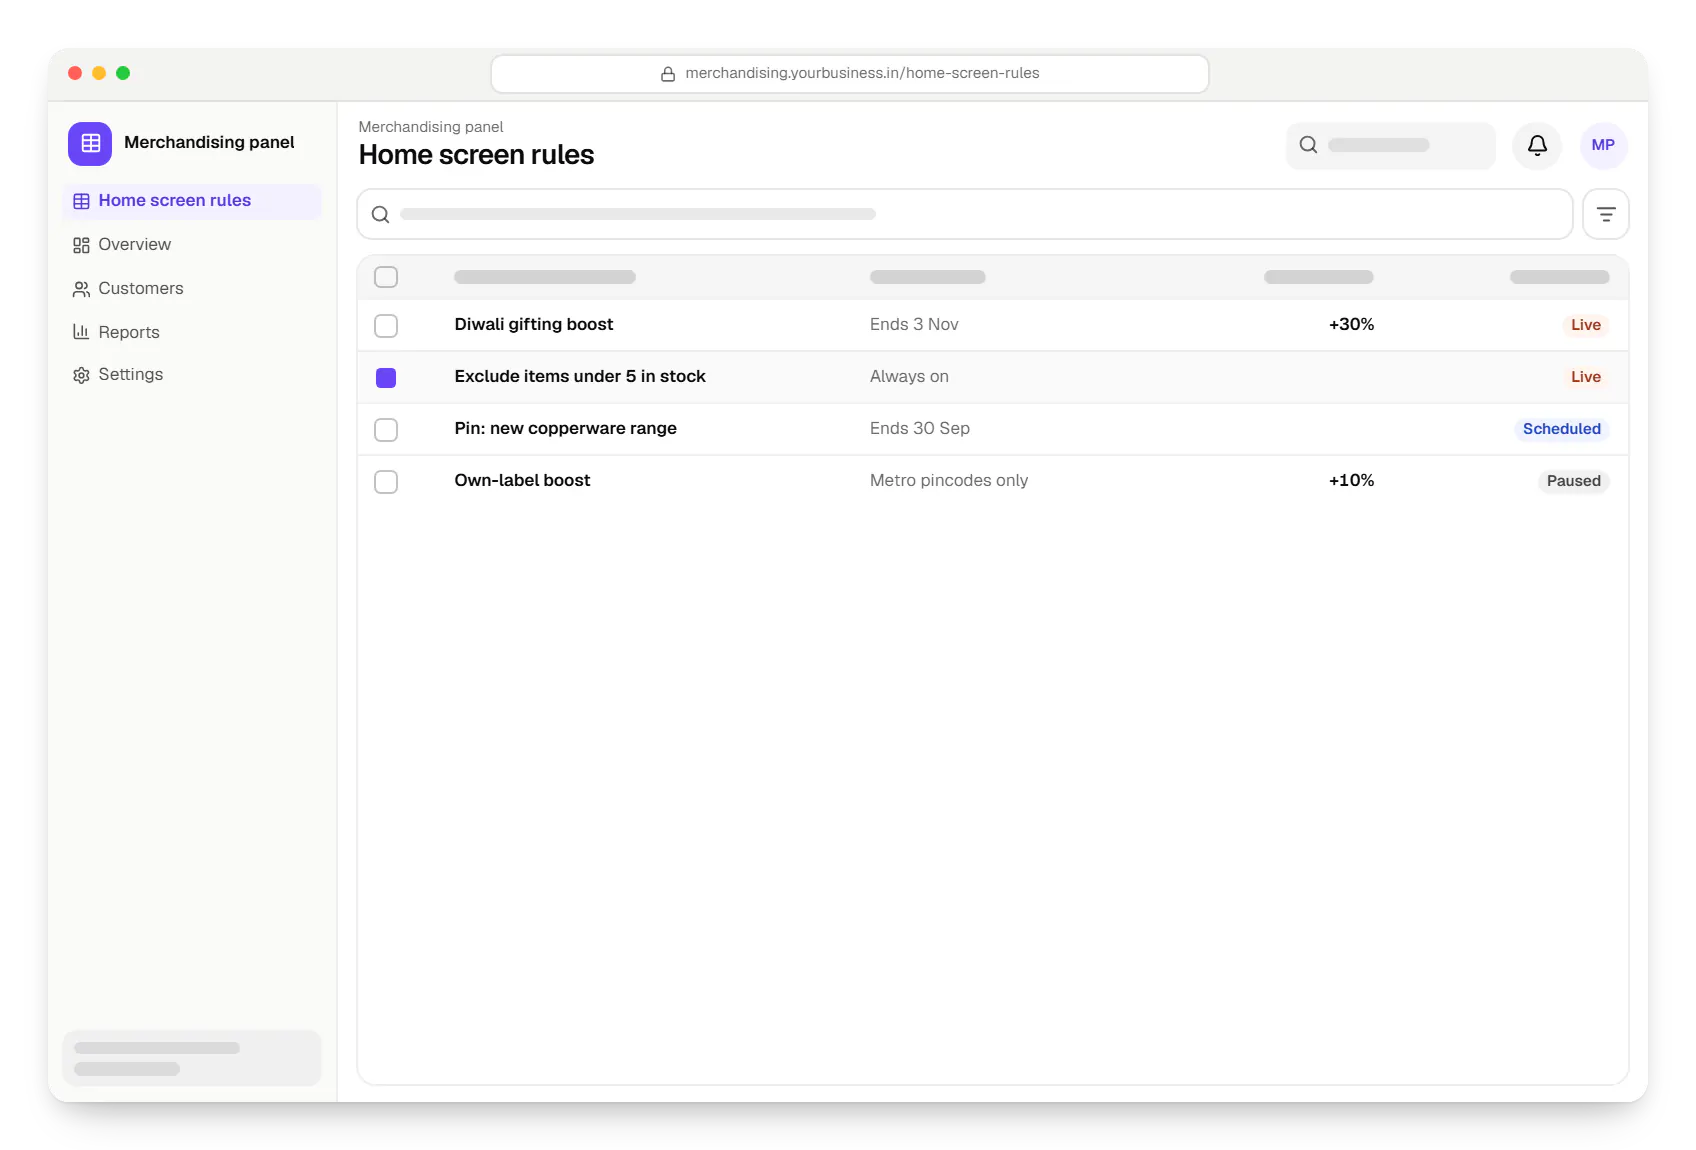1696x1150 pixels.
Task: Click the header search magnifier icon
Action: click(1308, 145)
